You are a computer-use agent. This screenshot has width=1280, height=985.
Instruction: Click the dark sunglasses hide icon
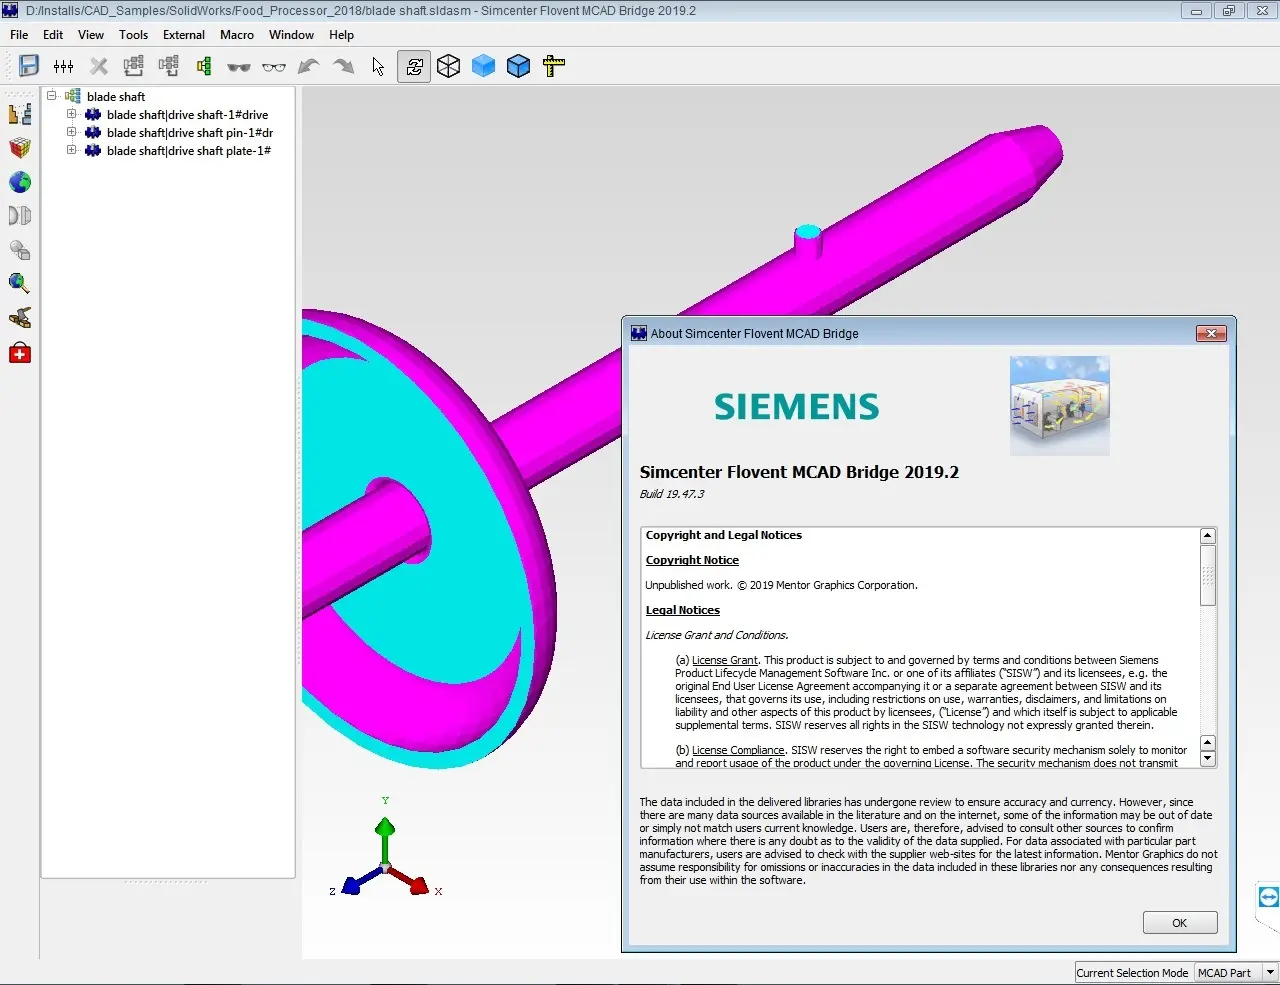point(239,67)
